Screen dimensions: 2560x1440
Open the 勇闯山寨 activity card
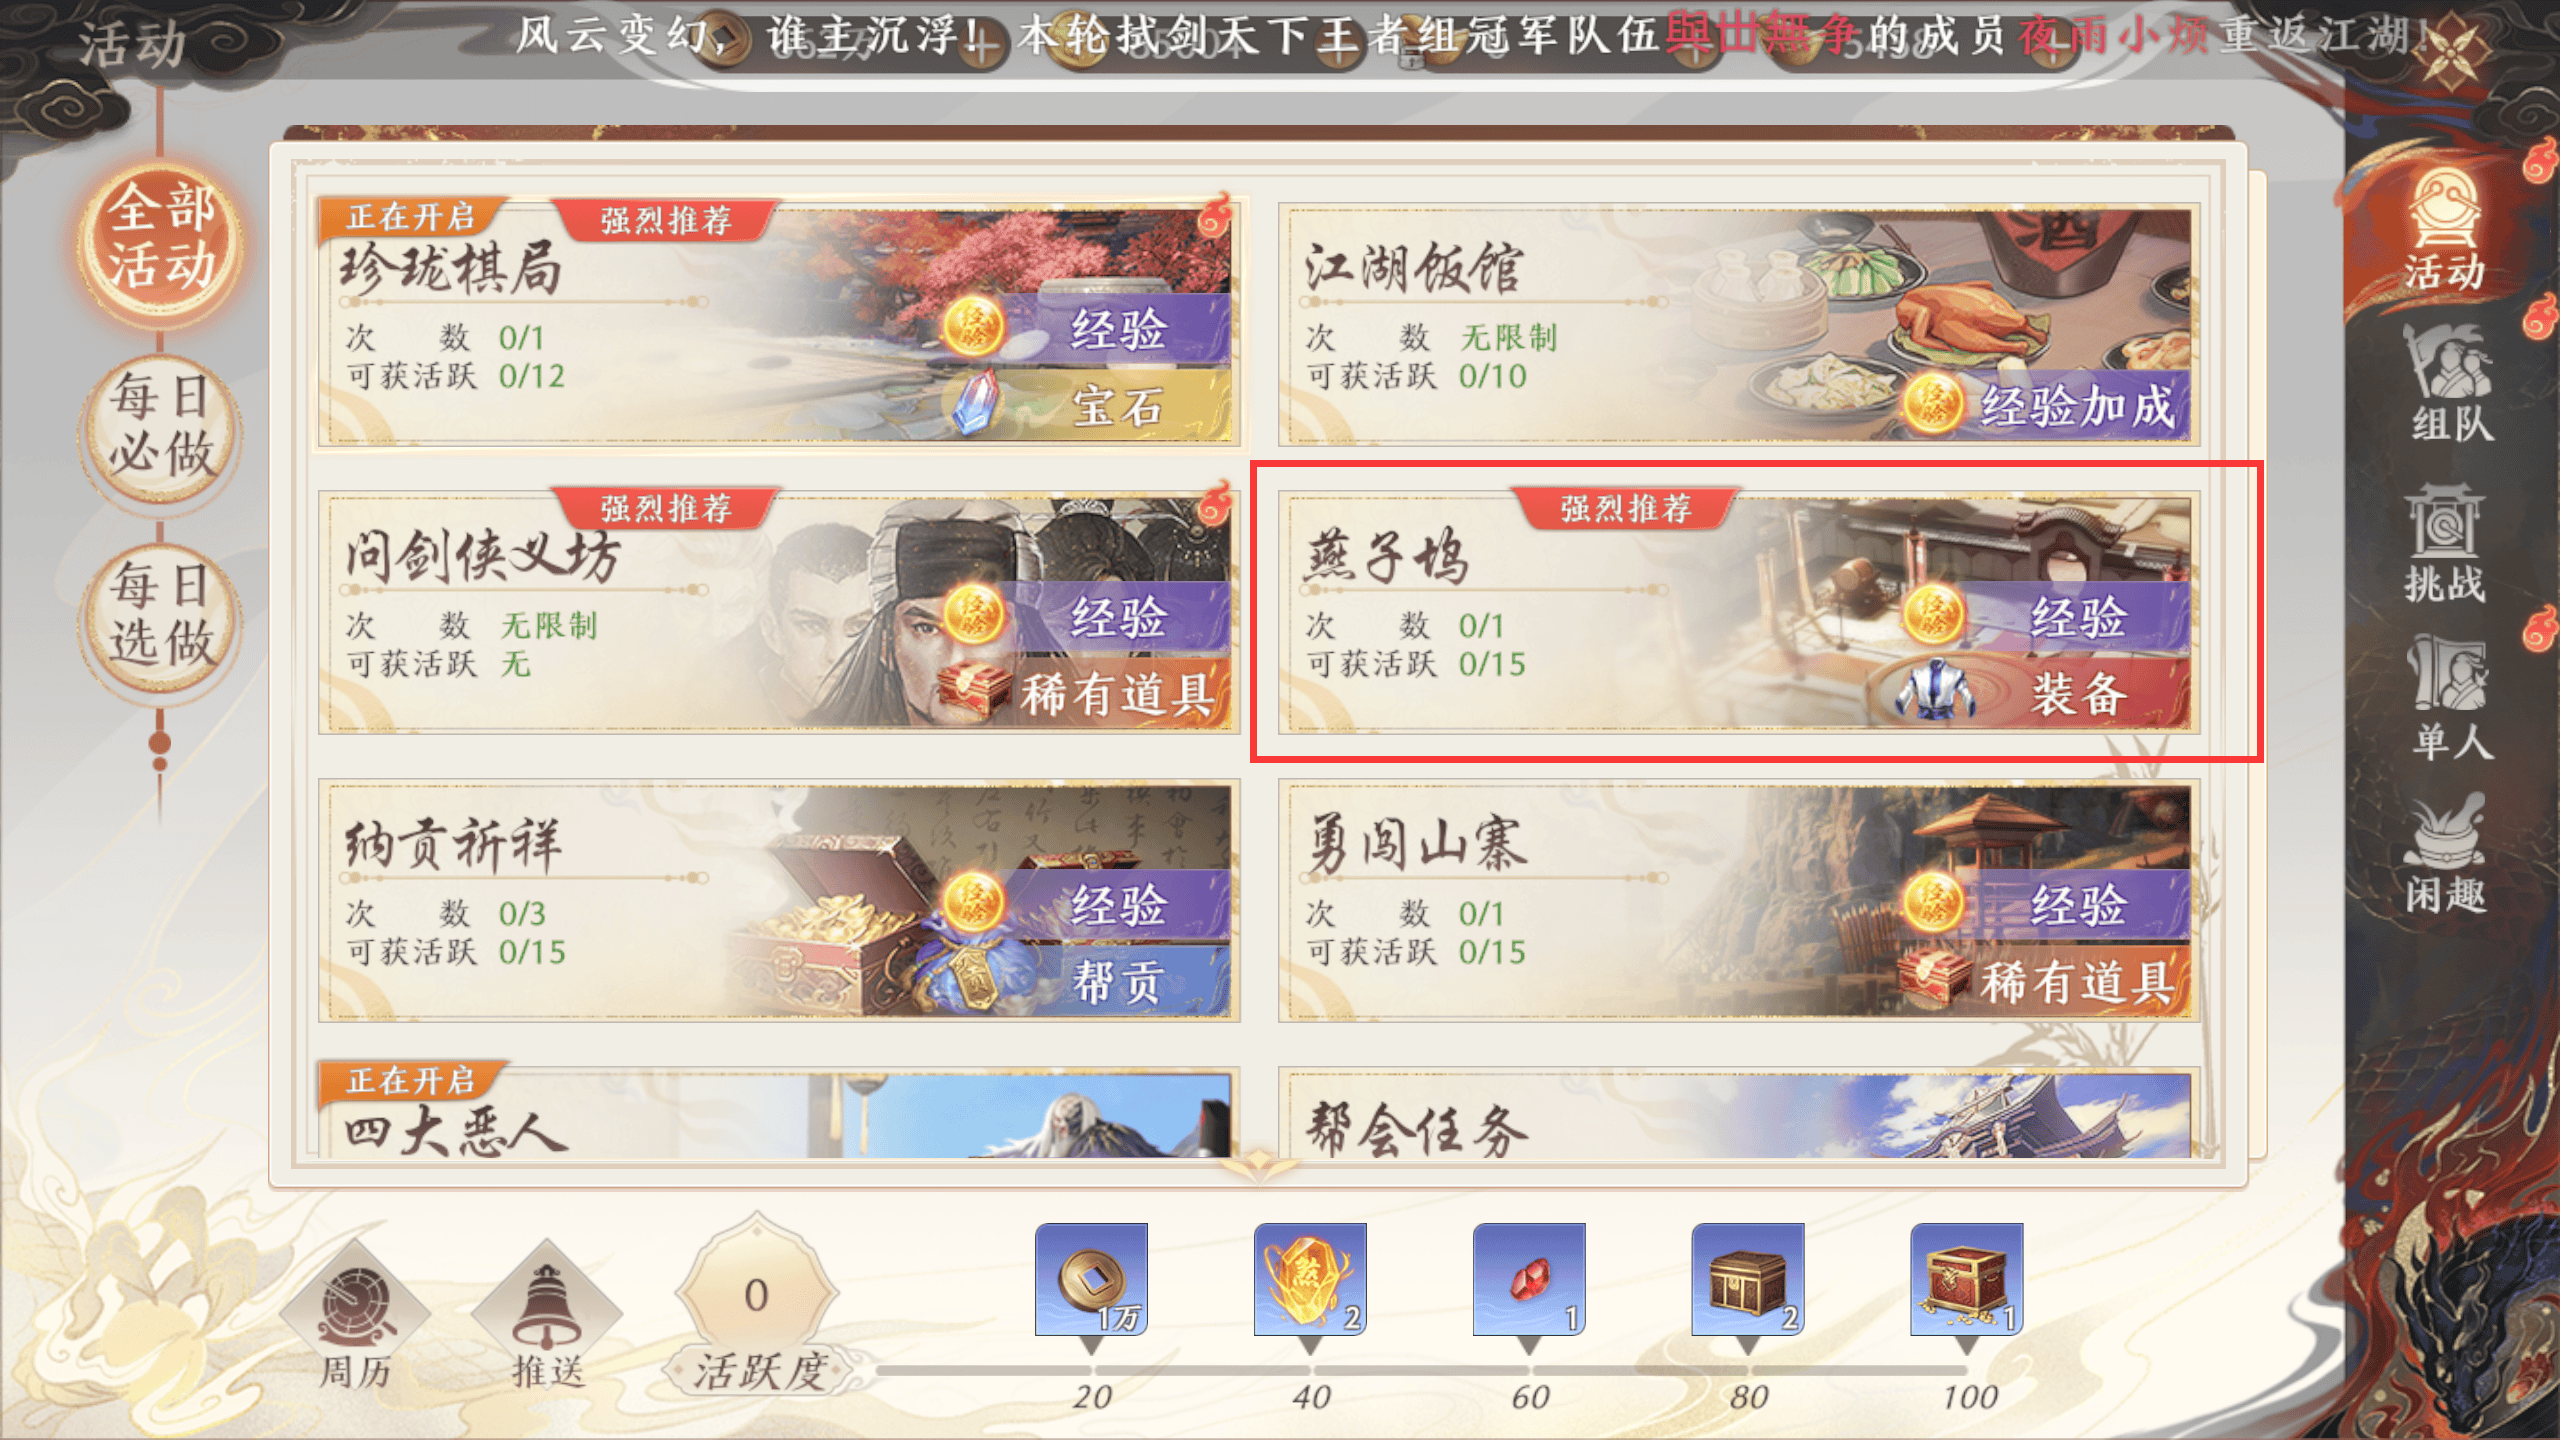pos(1739,898)
